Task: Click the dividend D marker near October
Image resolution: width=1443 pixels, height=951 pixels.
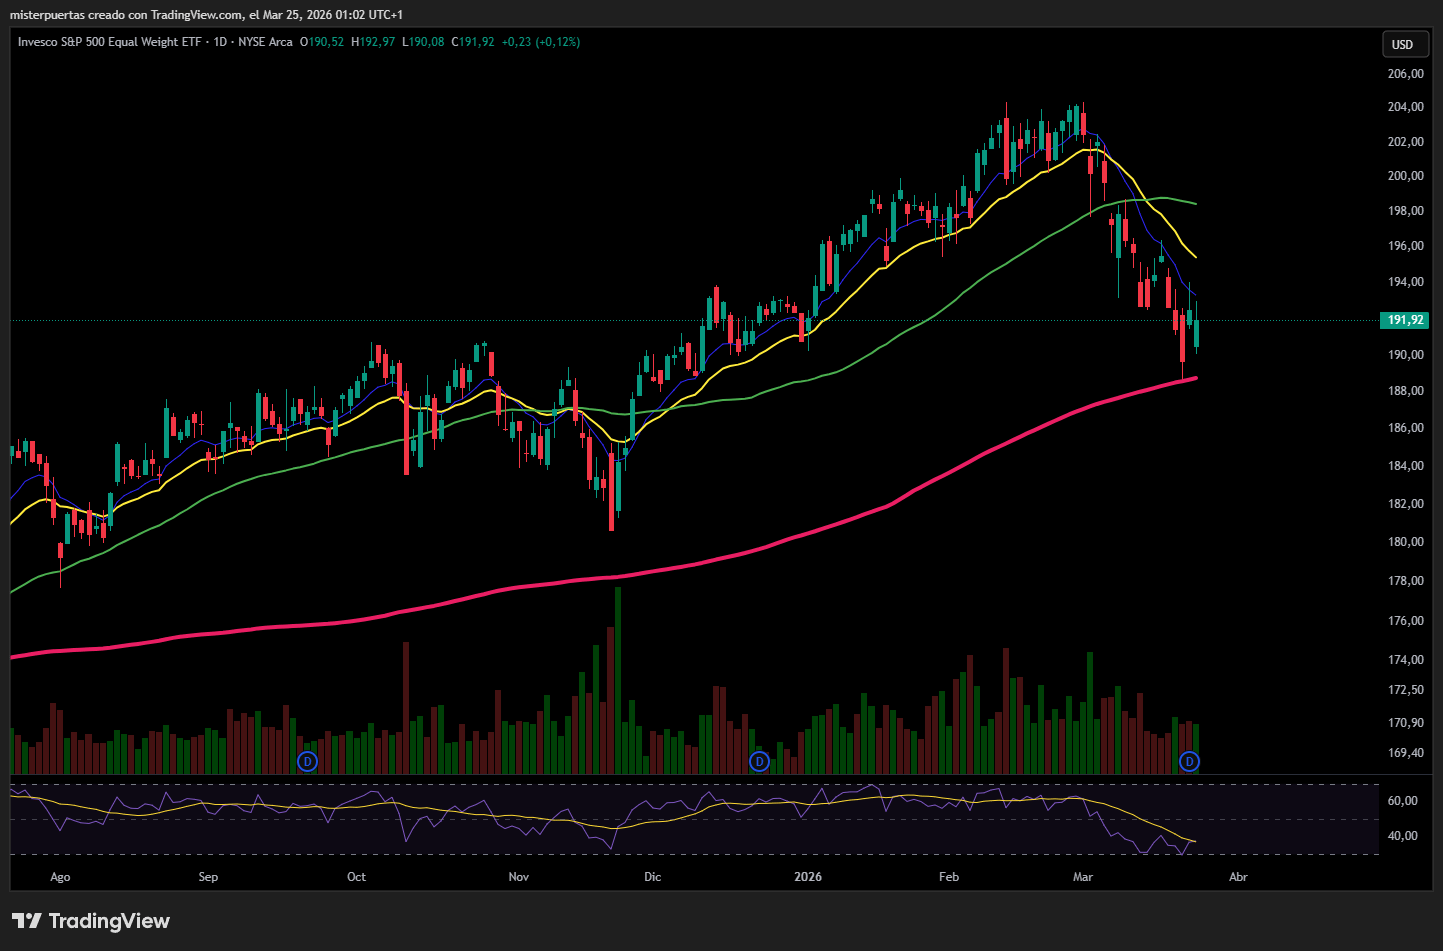Action: click(308, 762)
